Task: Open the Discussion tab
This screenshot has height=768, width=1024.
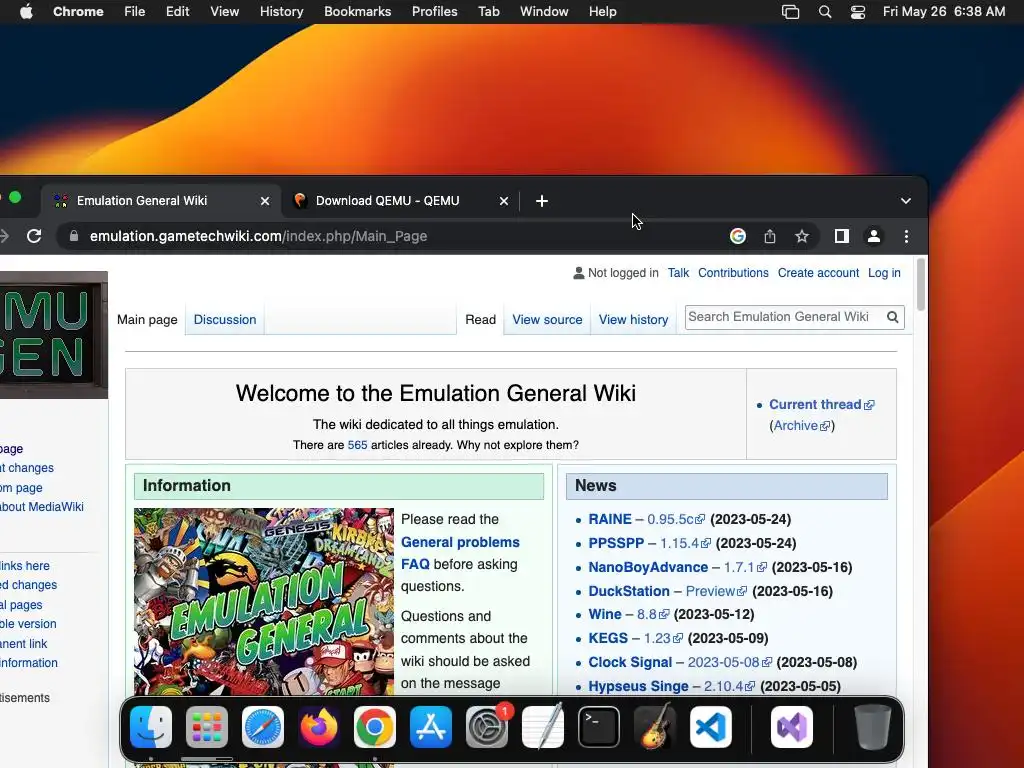Action: pos(225,320)
